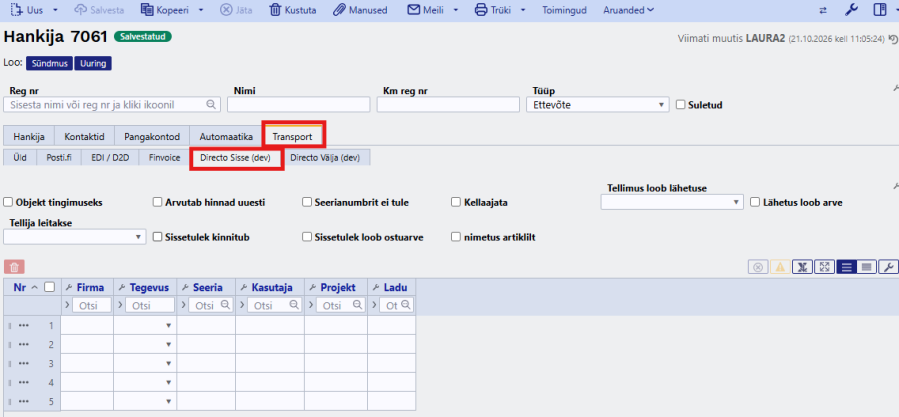This screenshot has width=899, height=417.
Task: Click the Excel export icon above the table
Action: (803, 267)
